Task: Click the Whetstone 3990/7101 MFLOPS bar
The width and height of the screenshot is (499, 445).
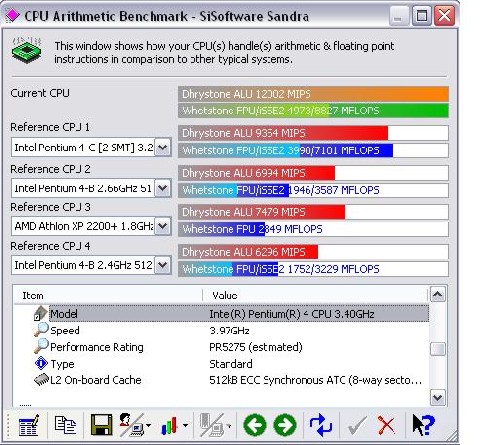Action: pos(313,150)
